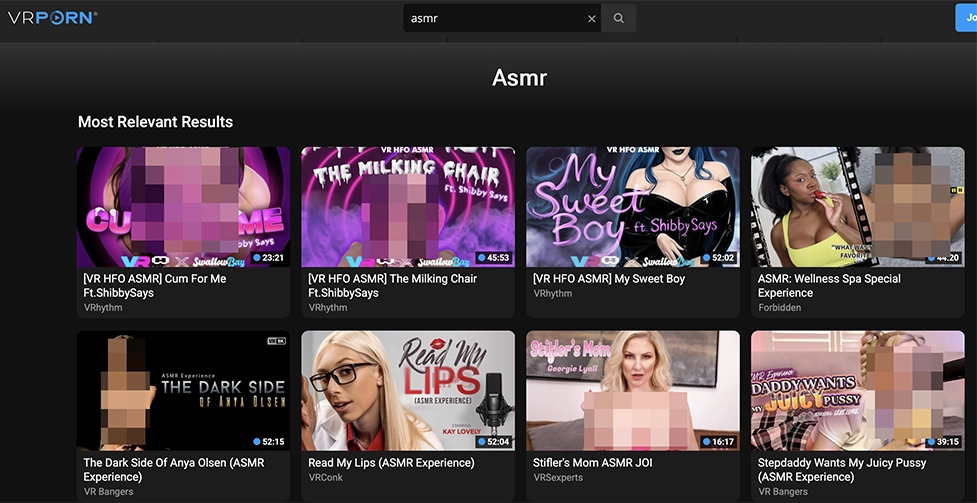
Task: Clear the search field with X icon
Action: (592, 19)
